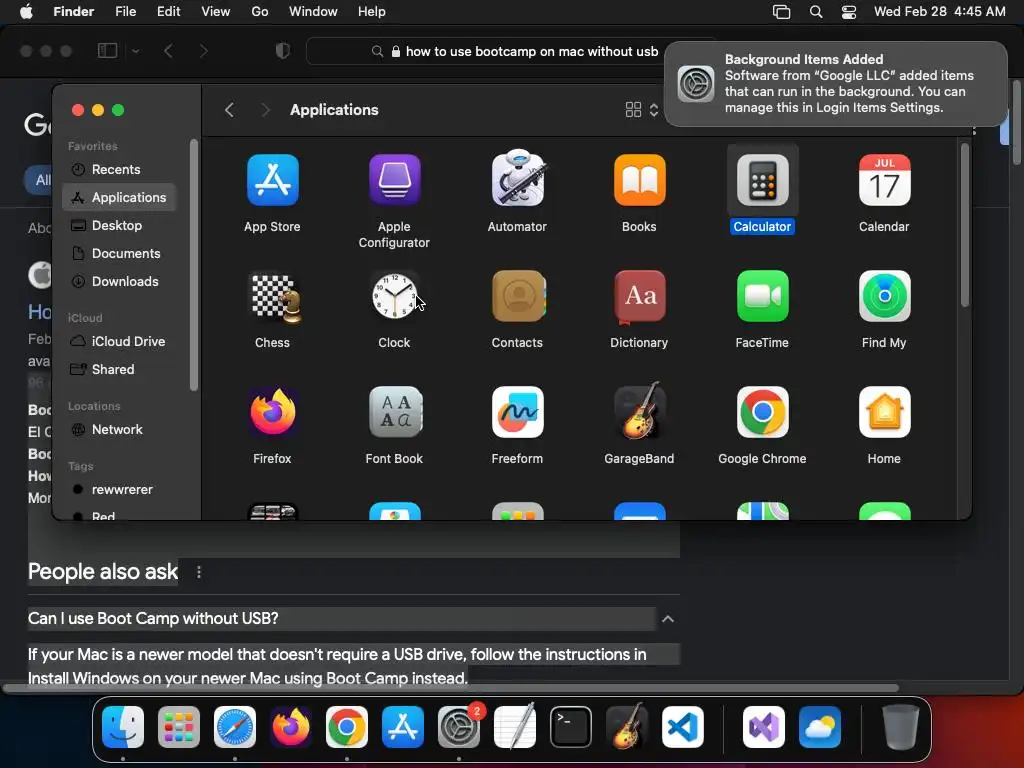Click the Background Items Added notification
This screenshot has height=768, width=1024.
[x=835, y=84]
